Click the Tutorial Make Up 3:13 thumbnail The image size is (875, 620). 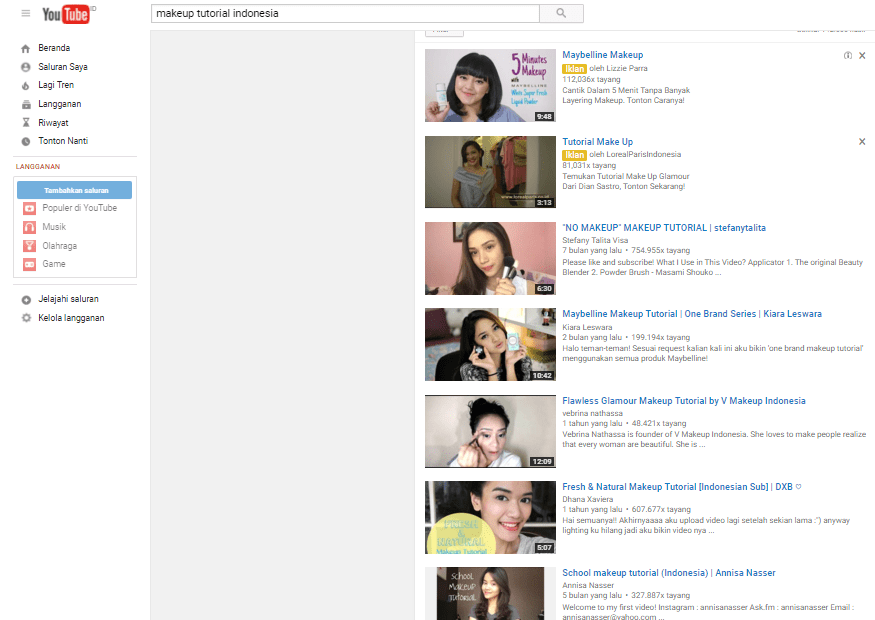click(x=490, y=172)
